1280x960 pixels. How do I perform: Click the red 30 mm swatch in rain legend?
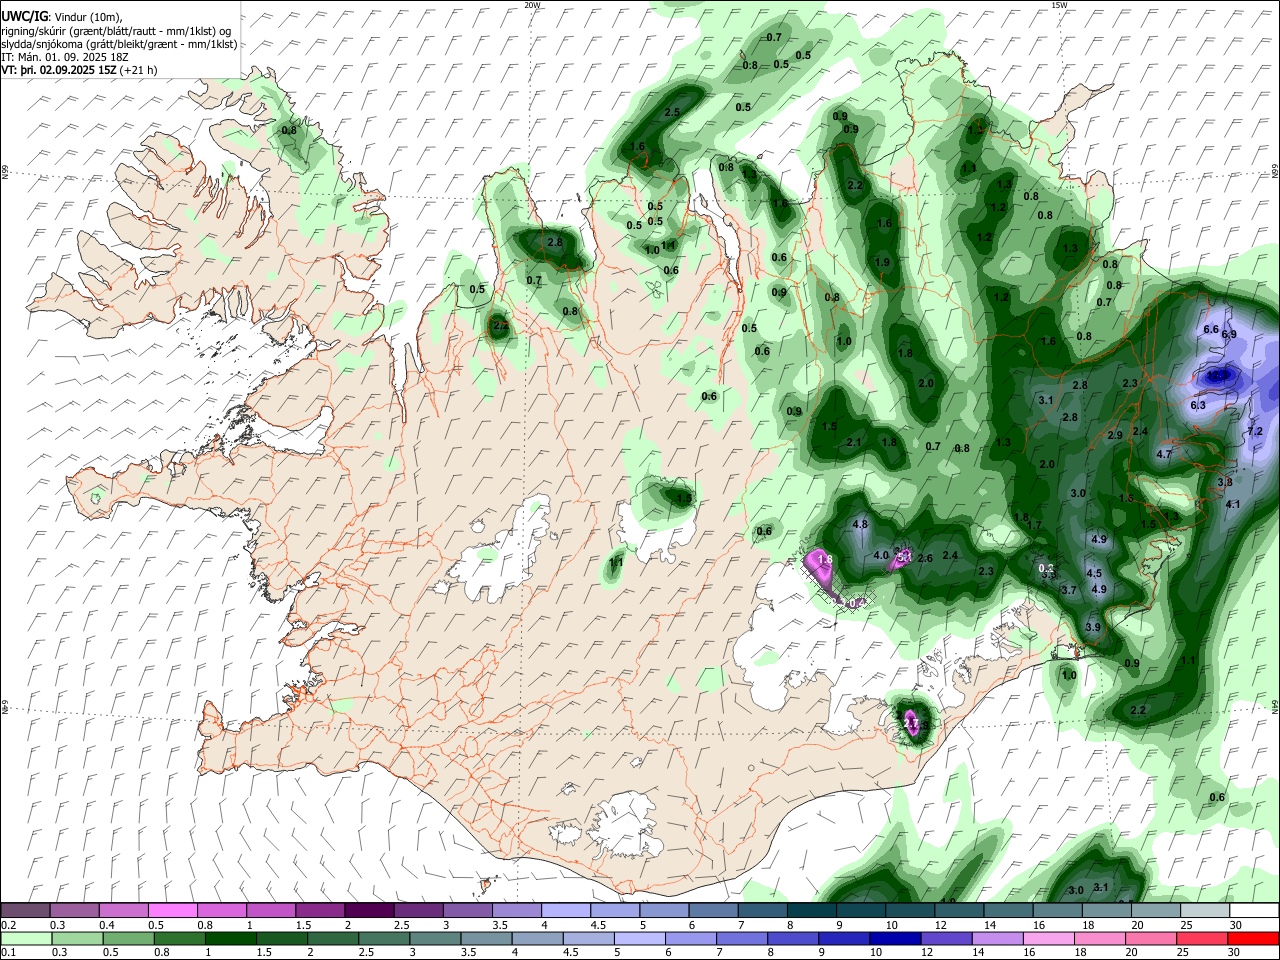tap(1254, 939)
